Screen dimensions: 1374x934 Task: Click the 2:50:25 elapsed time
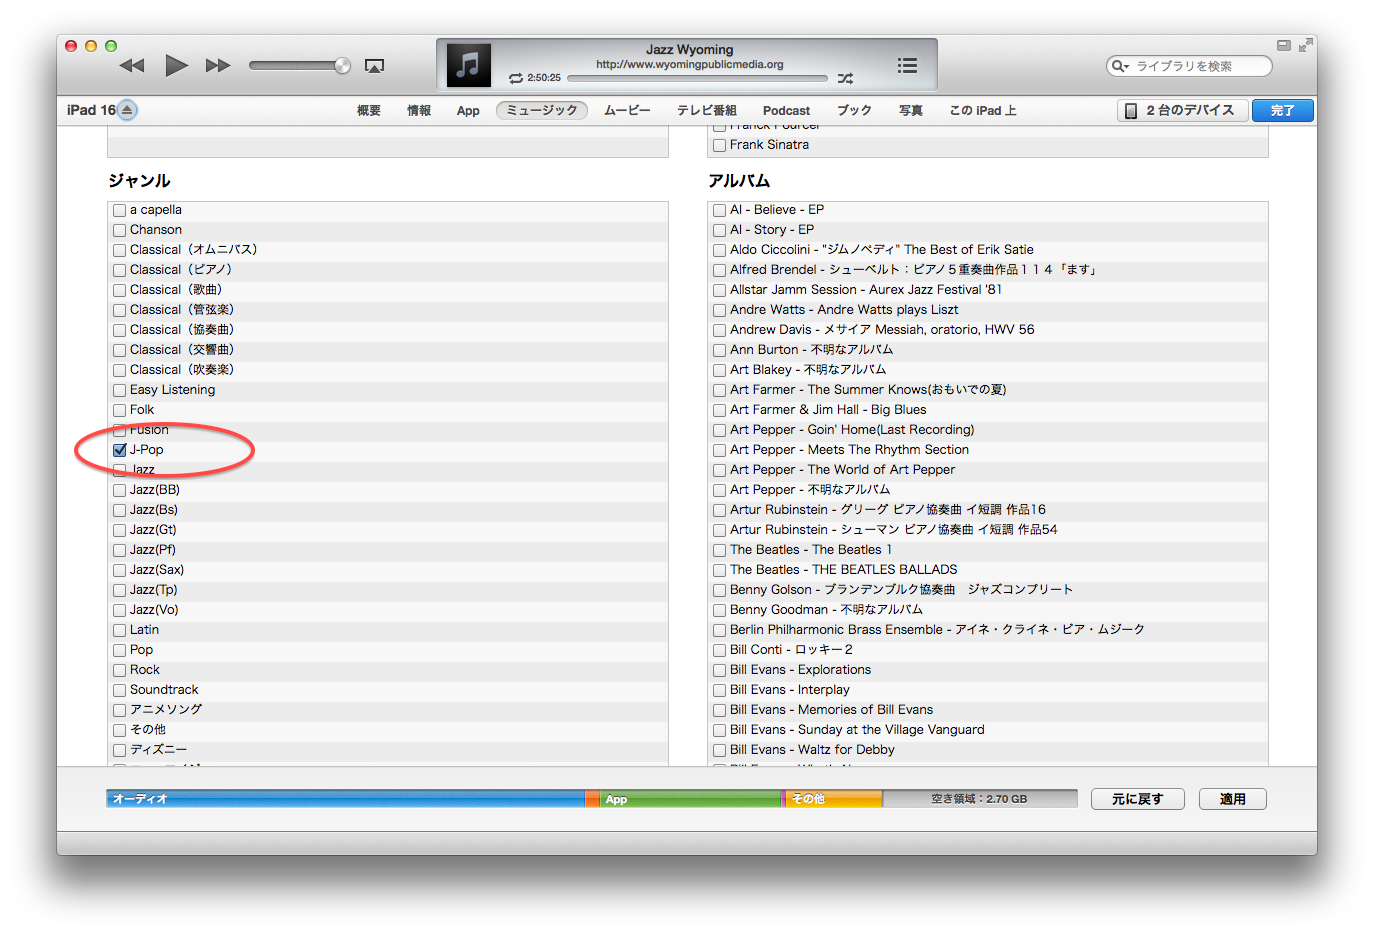[544, 78]
